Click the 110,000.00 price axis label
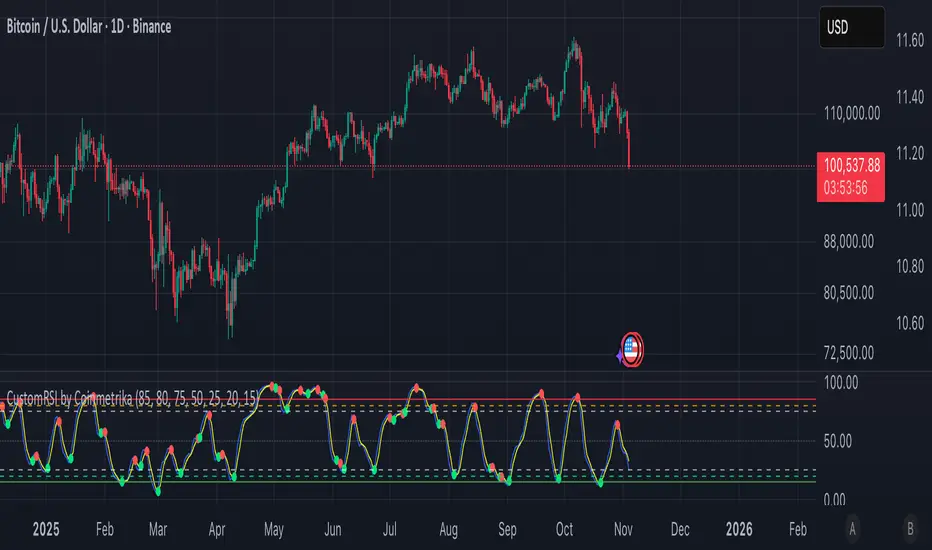 (x=852, y=114)
